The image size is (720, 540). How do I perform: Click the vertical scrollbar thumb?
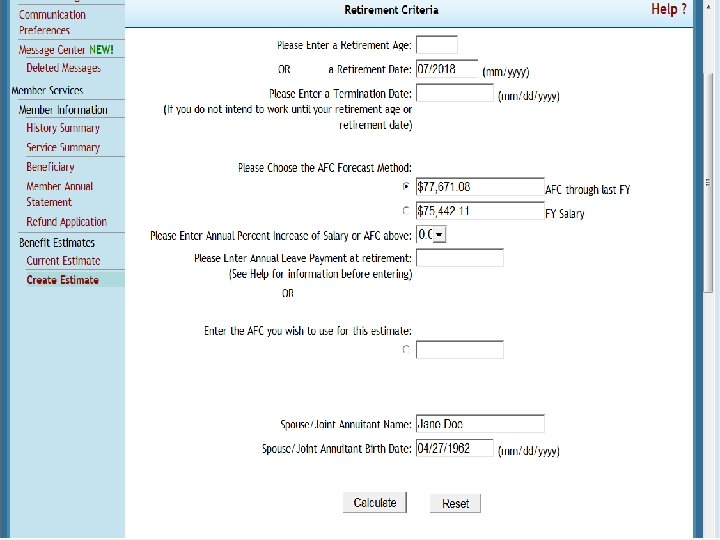point(709,182)
